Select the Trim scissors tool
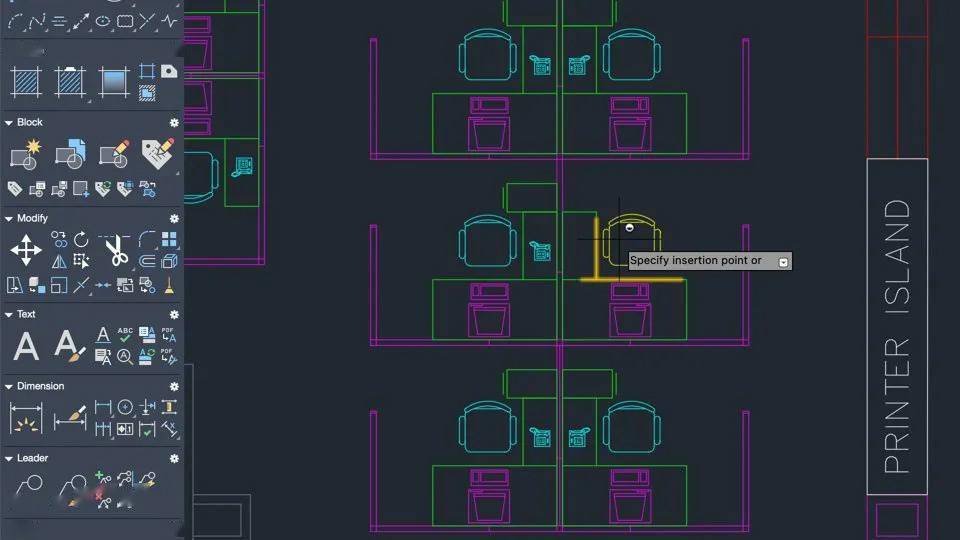This screenshot has height=540, width=960. click(115, 250)
